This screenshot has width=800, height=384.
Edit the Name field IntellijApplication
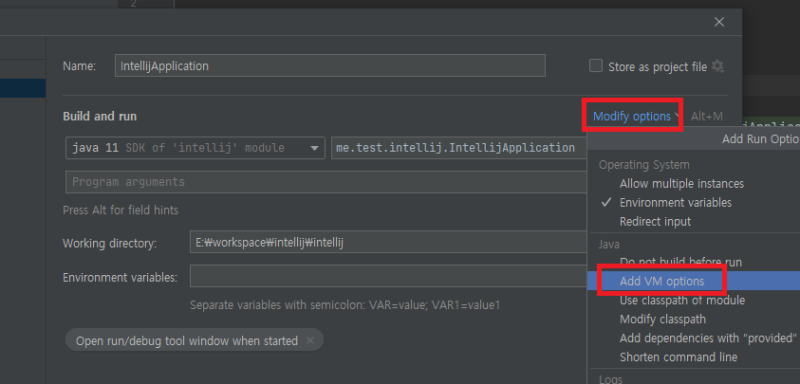(x=330, y=66)
